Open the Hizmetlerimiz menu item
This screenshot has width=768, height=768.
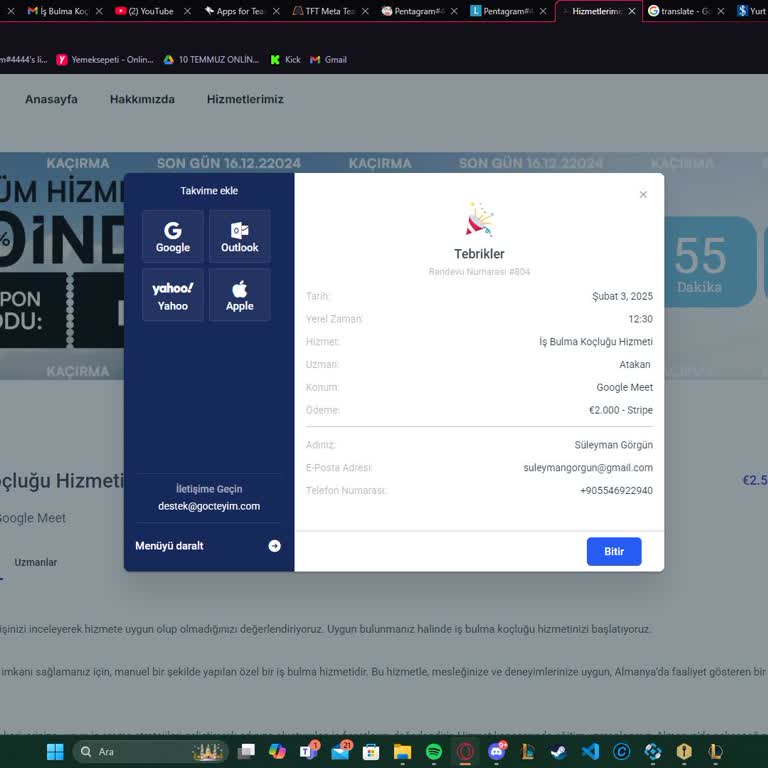pos(245,99)
